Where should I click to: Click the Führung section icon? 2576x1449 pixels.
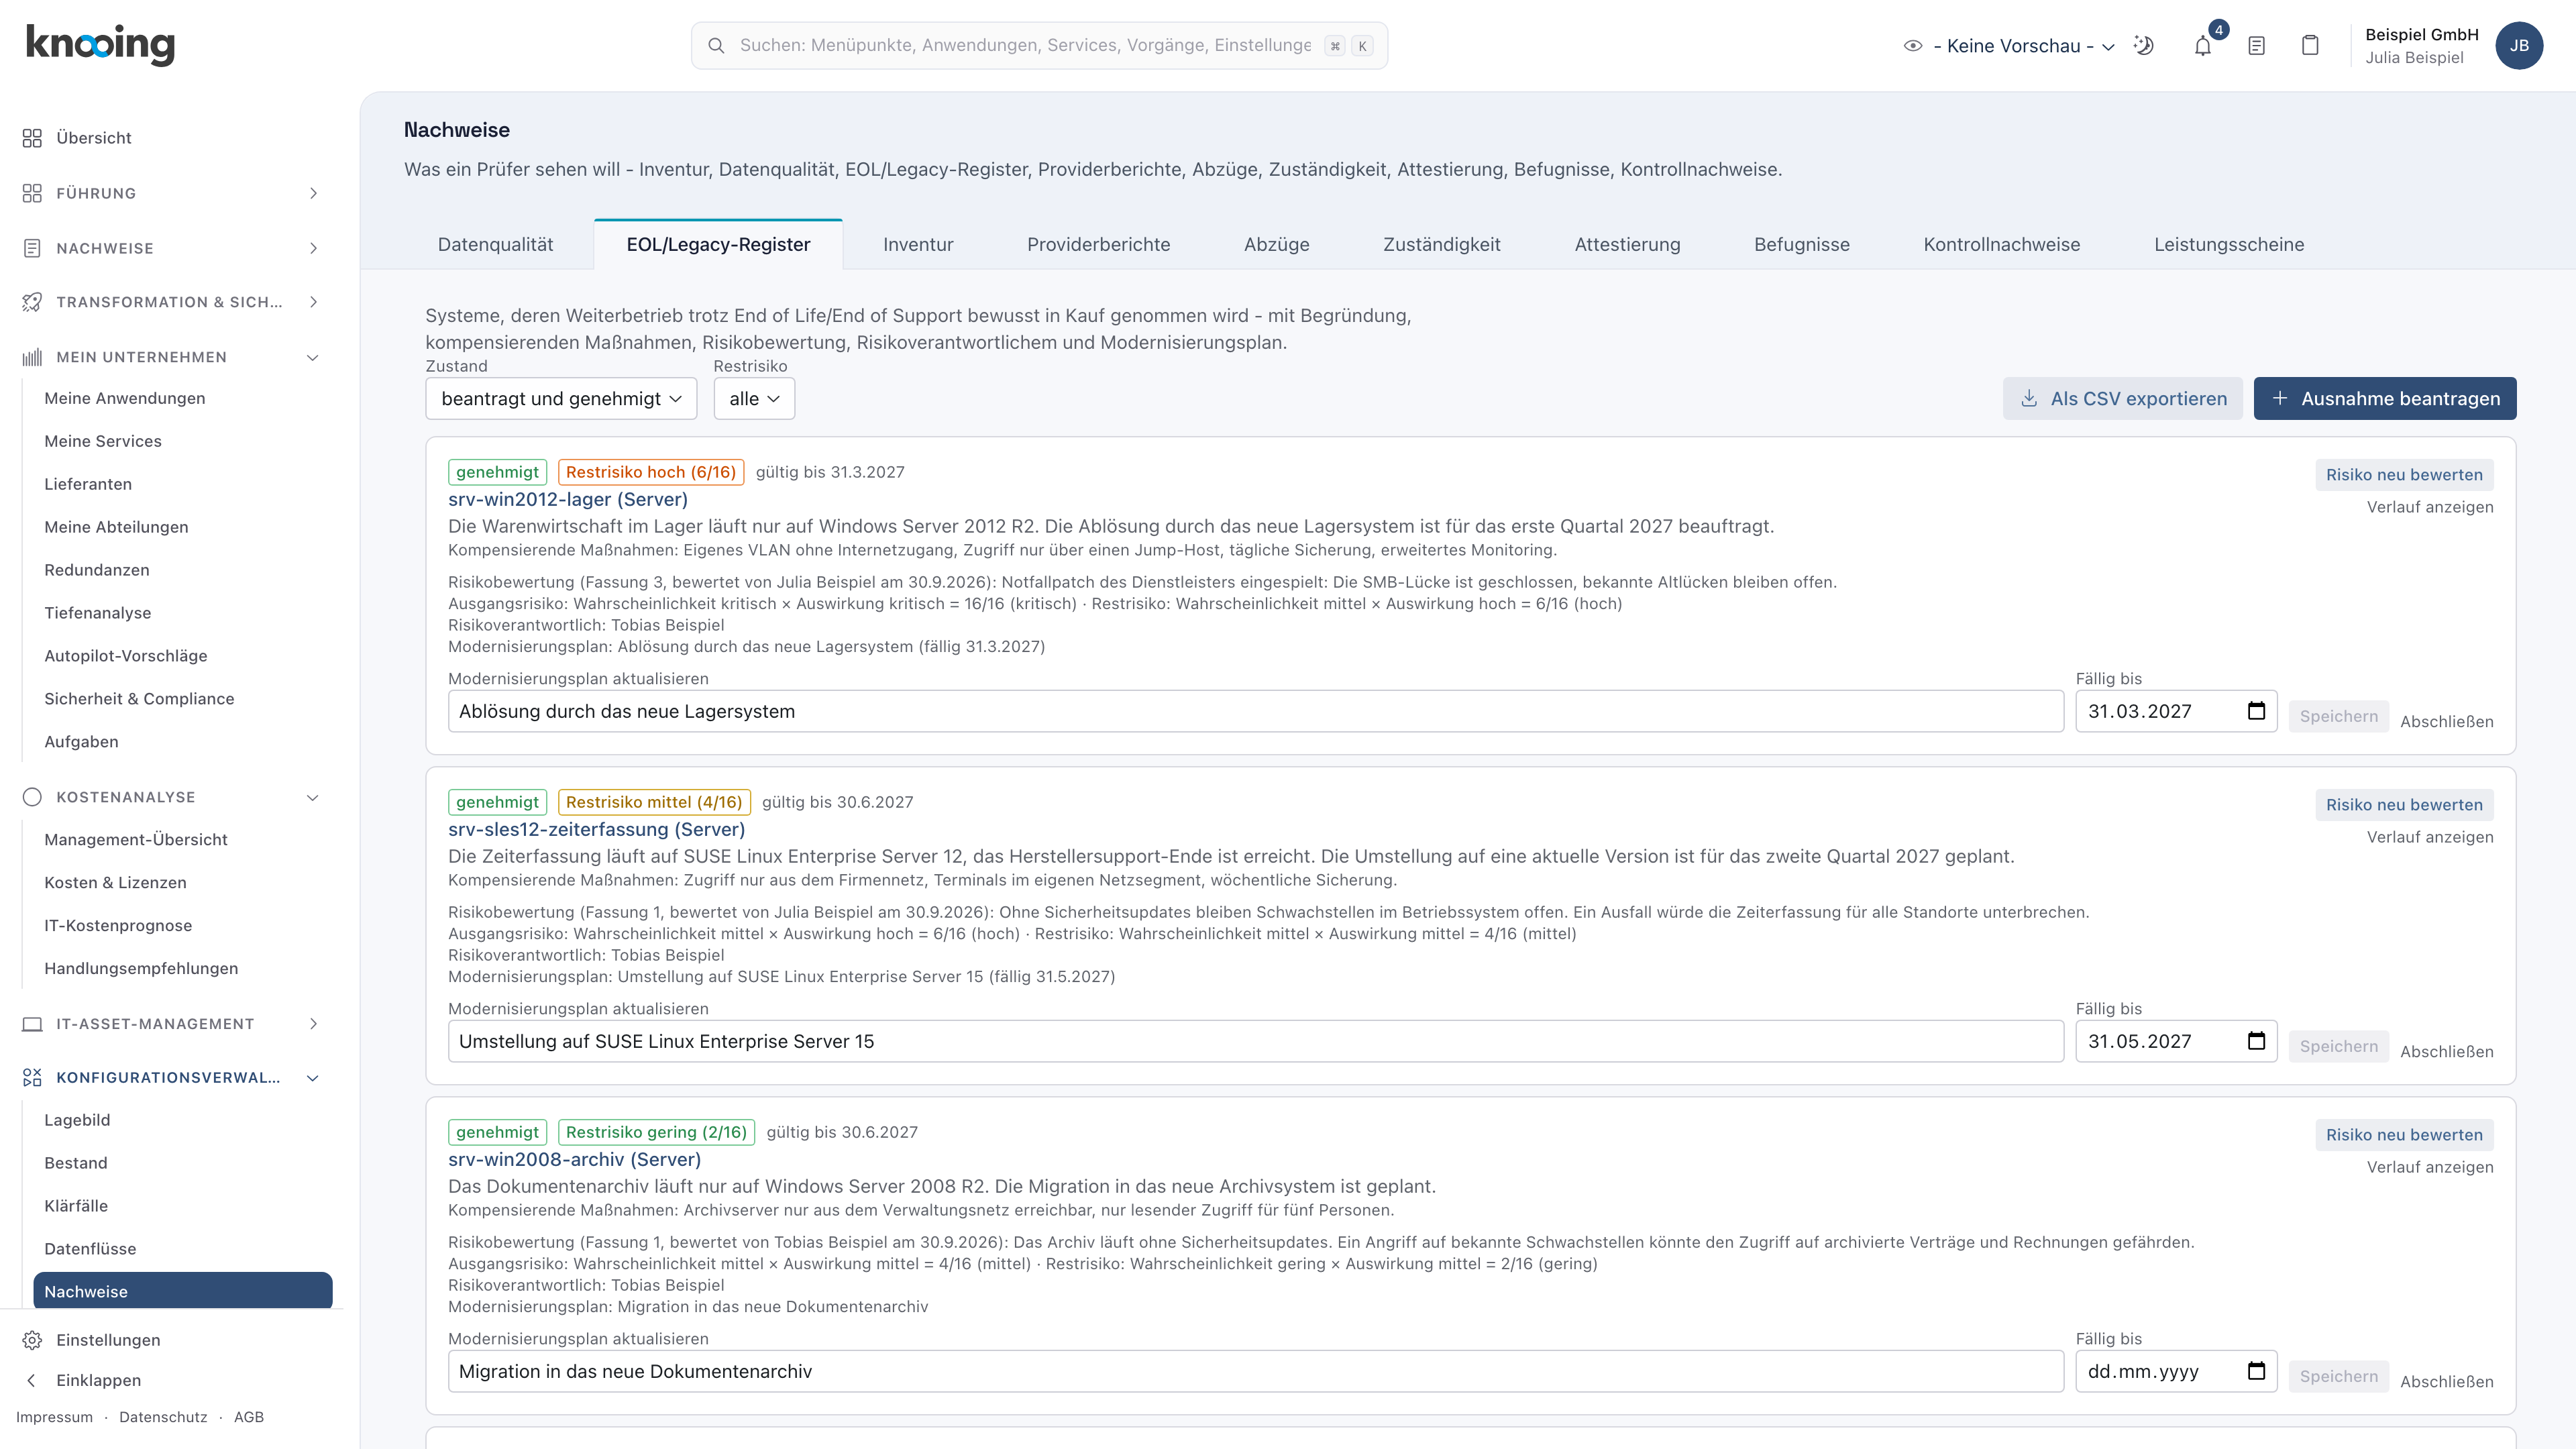coord(32,193)
